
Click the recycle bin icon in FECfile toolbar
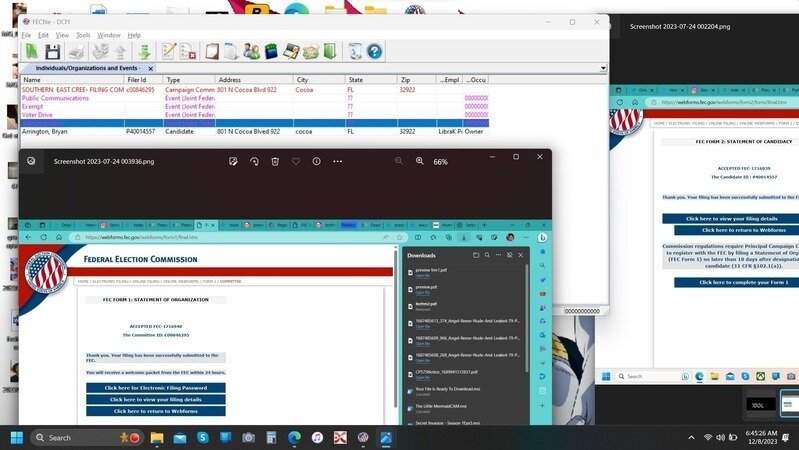355,51
